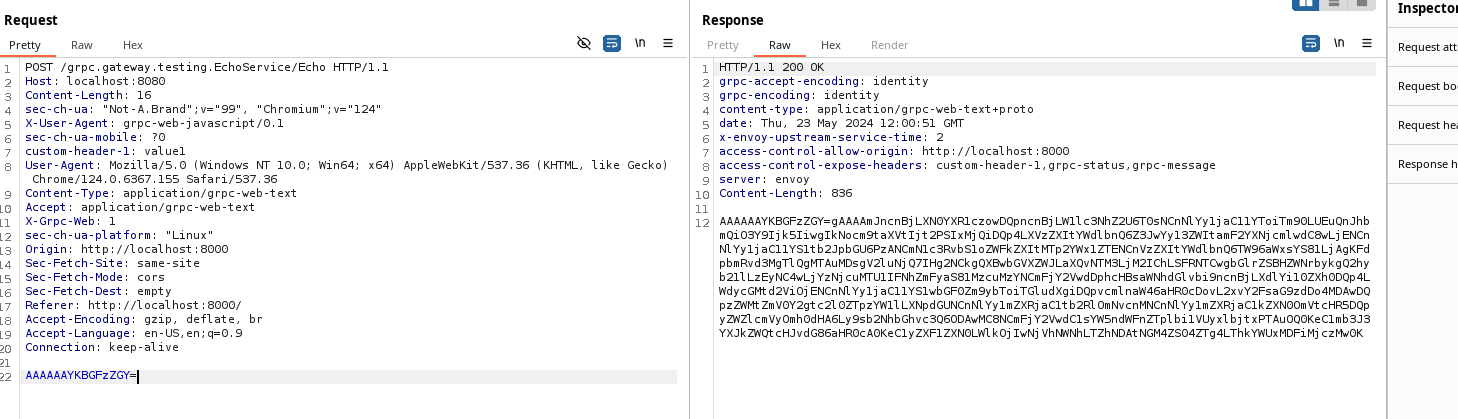Viewport: 1458px width, 419px height.
Task: Click the Accept-Encoding header line
Action: coord(144,320)
